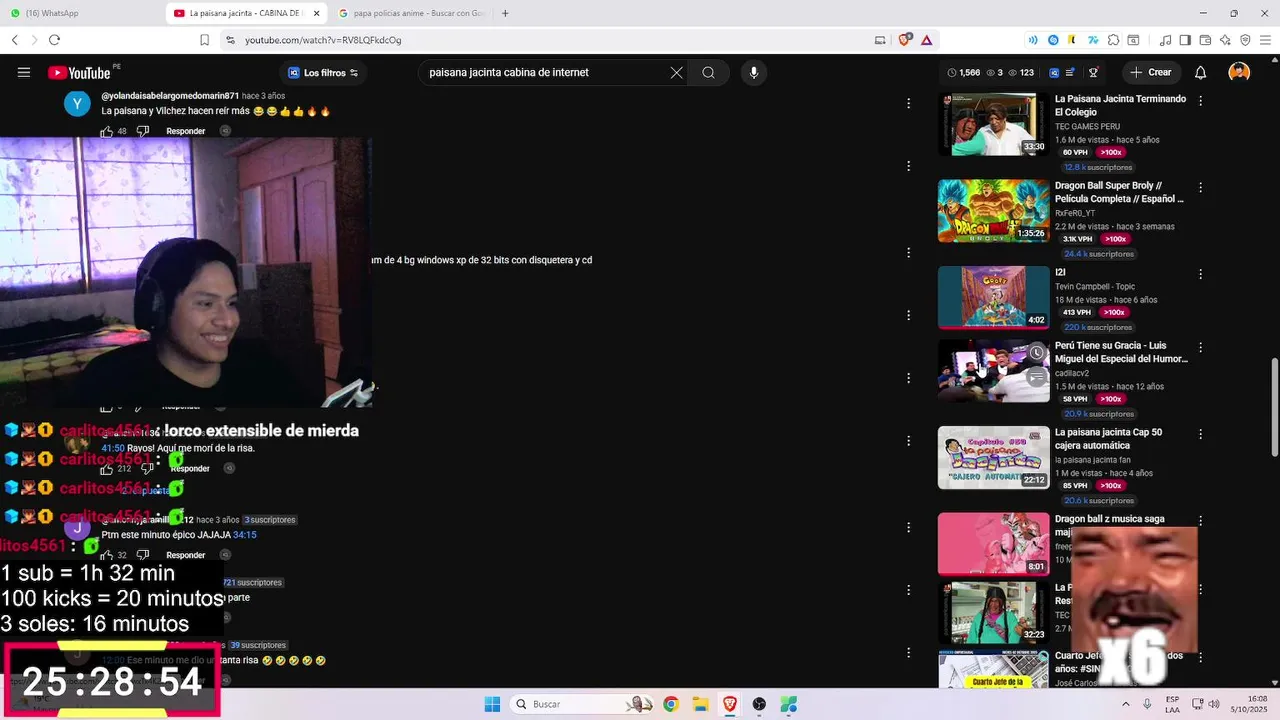The width and height of the screenshot is (1280, 720).
Task: Open the 'cajera automática' Cap 50 thumbnail
Action: [994, 458]
